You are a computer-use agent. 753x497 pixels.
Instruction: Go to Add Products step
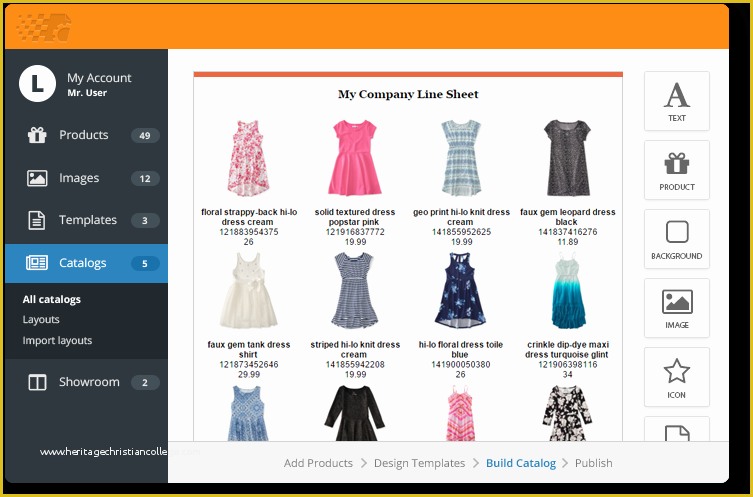click(x=318, y=463)
